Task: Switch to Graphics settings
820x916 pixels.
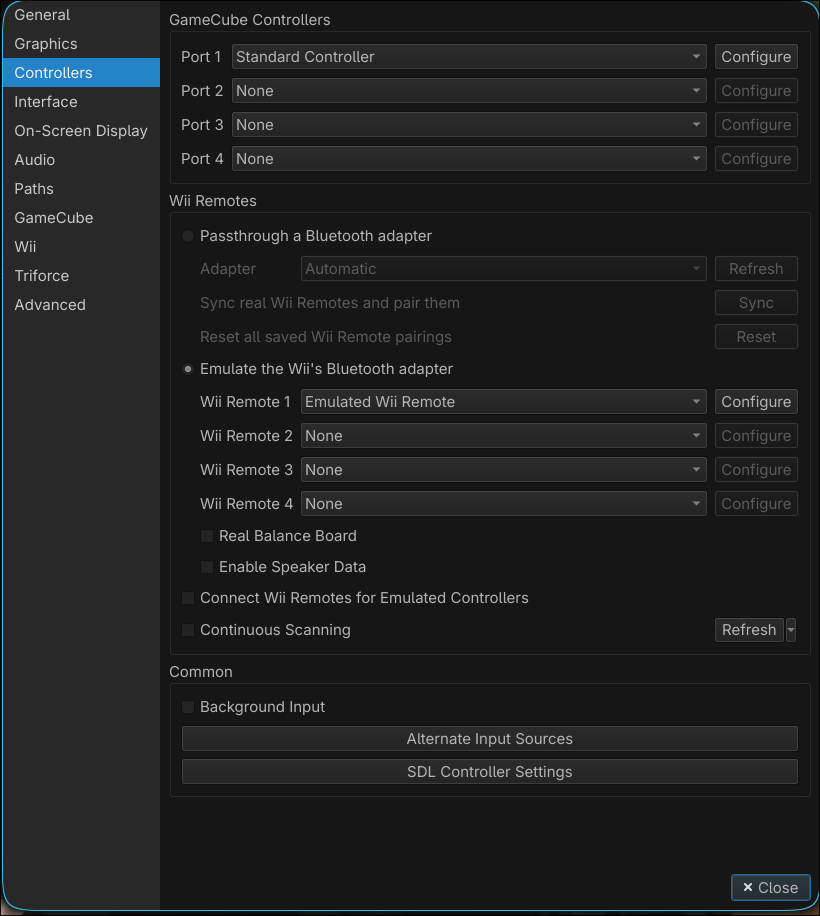Action: [81, 44]
